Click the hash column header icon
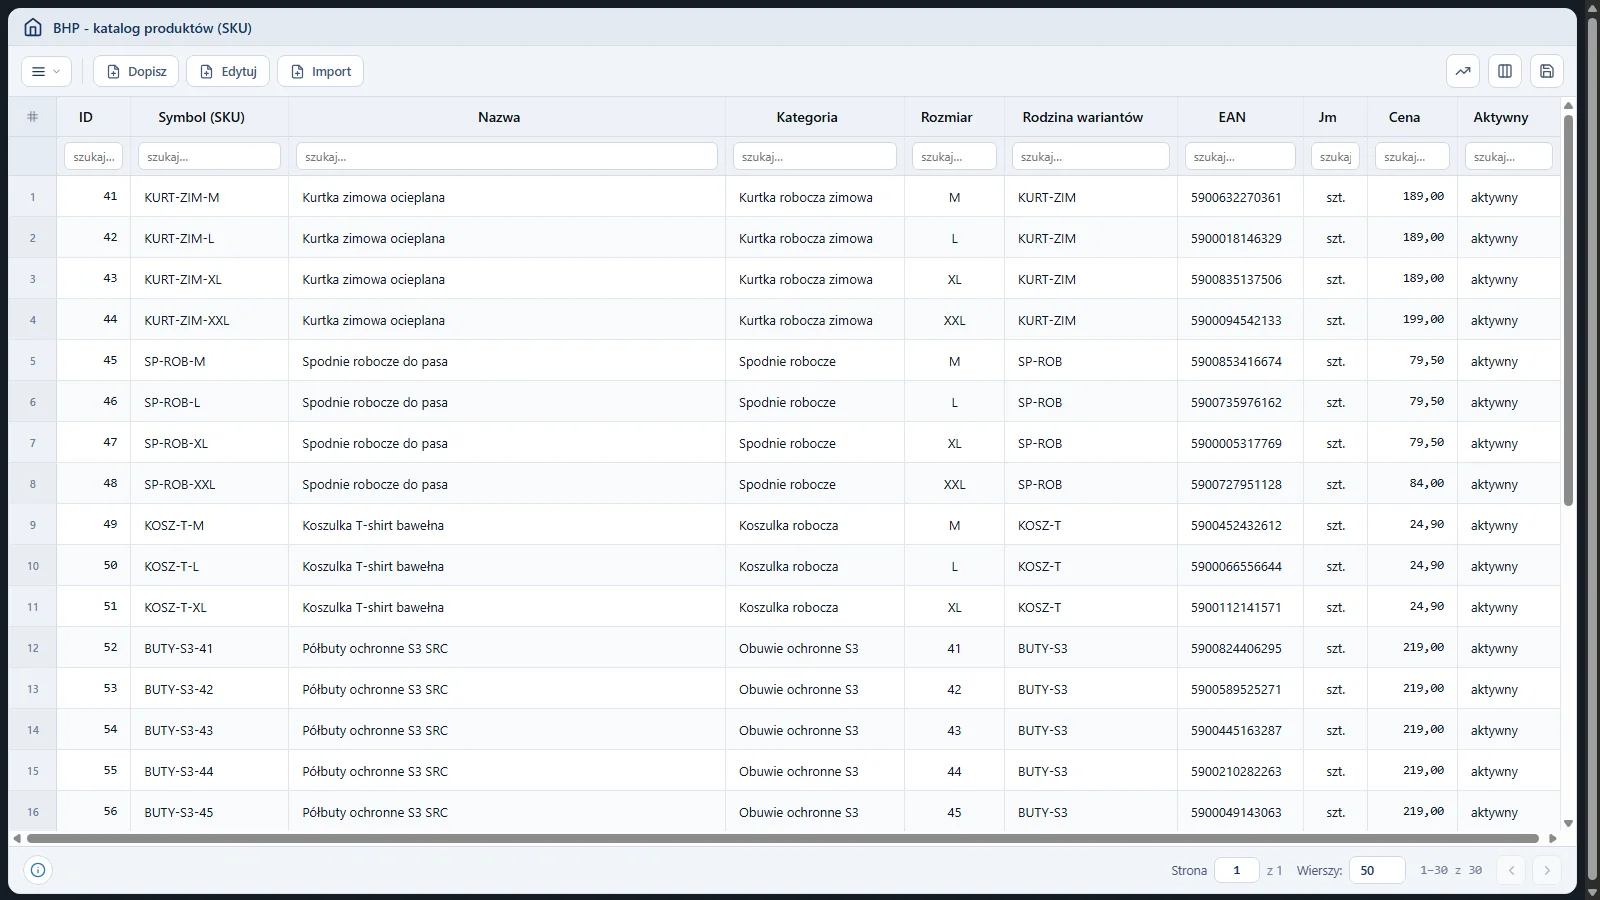The height and width of the screenshot is (900, 1600). 33,117
